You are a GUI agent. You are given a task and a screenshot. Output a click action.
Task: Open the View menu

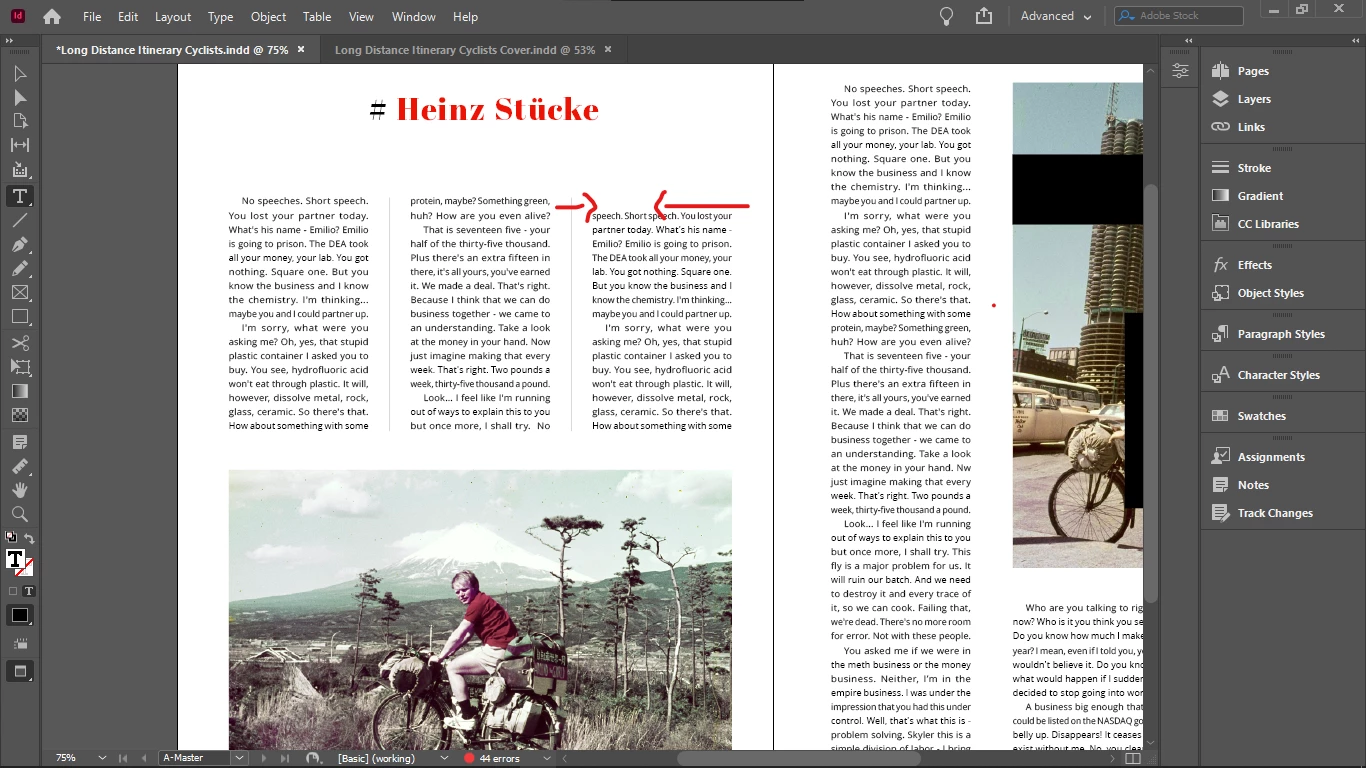point(361,17)
